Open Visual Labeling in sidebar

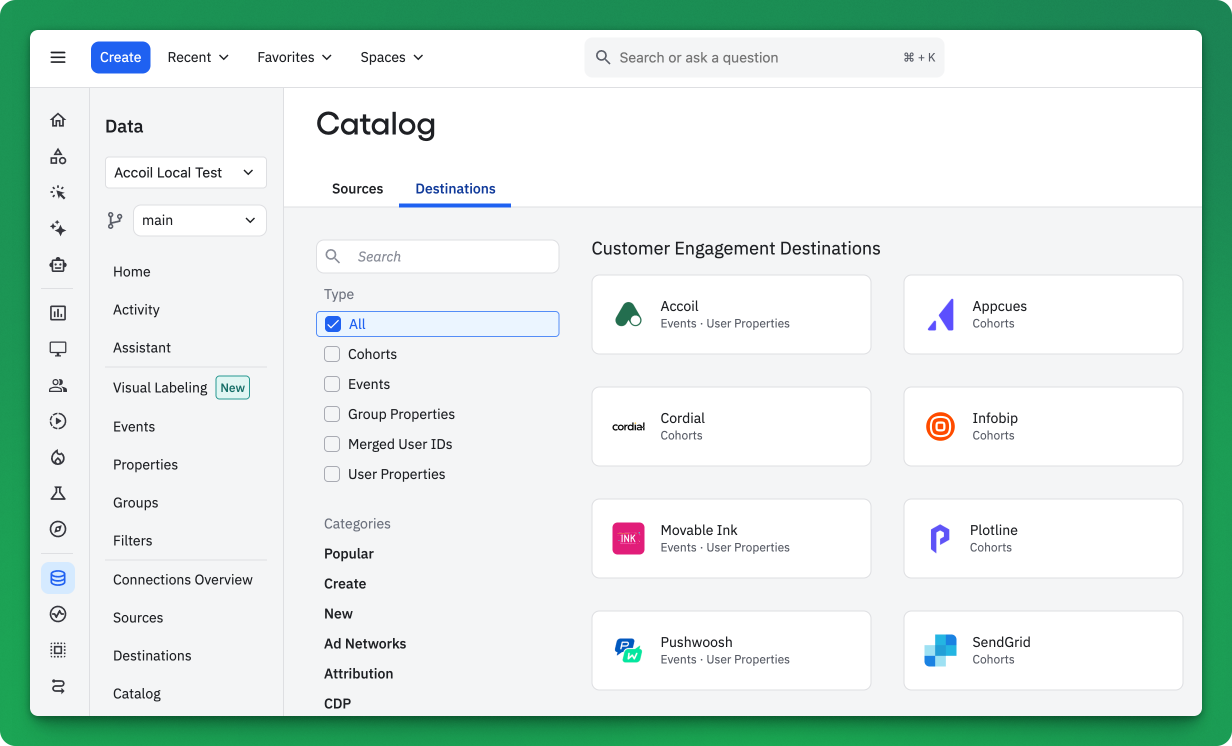tap(160, 387)
